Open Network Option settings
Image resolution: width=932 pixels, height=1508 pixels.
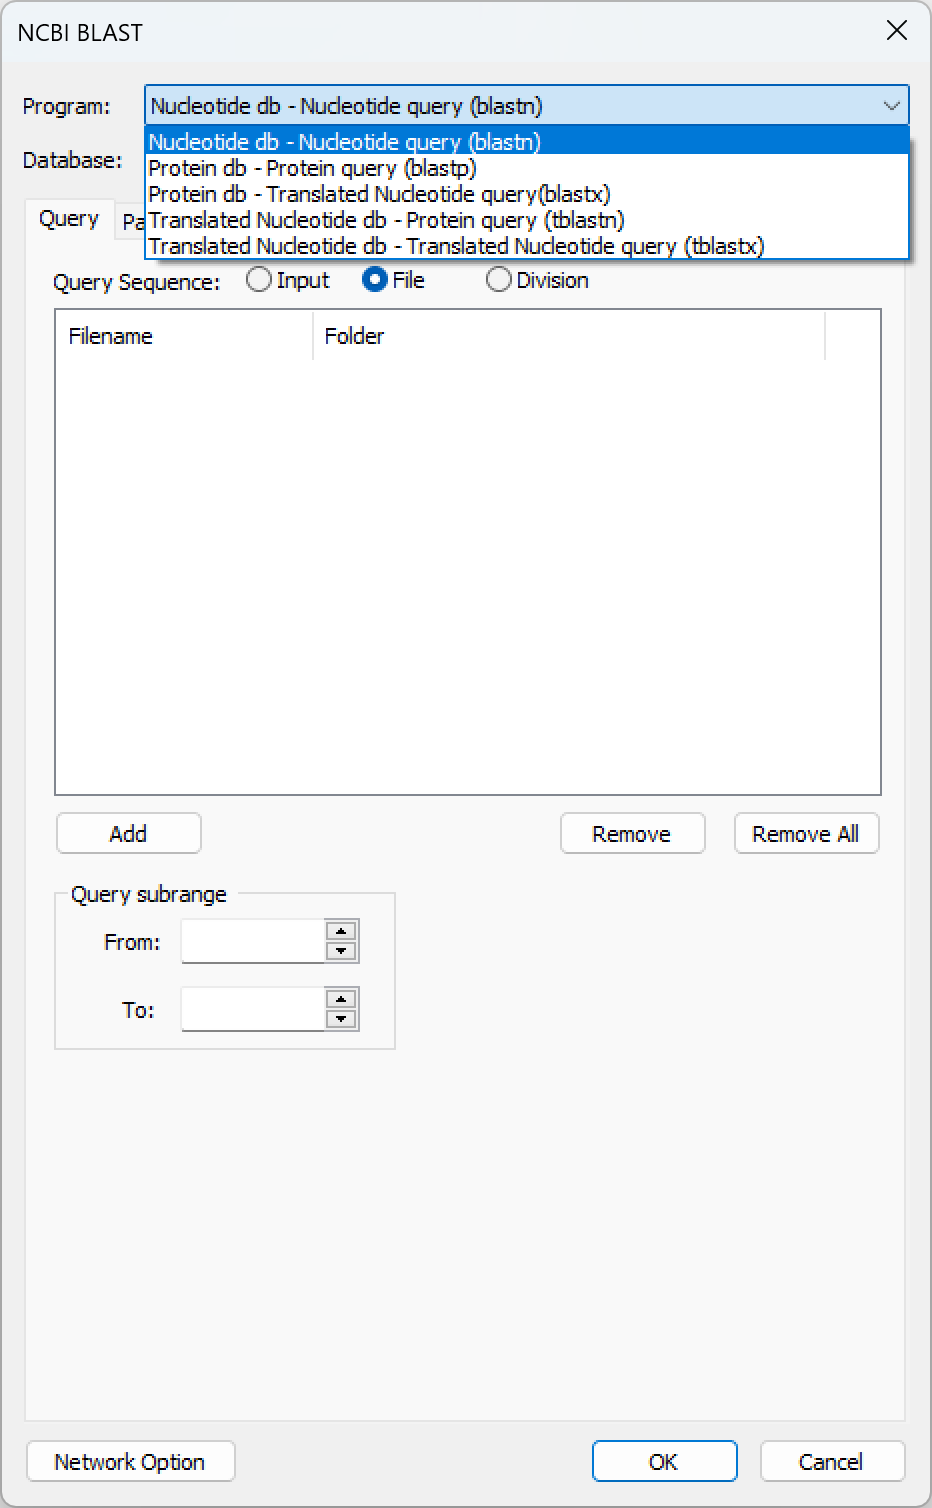coord(130,1461)
